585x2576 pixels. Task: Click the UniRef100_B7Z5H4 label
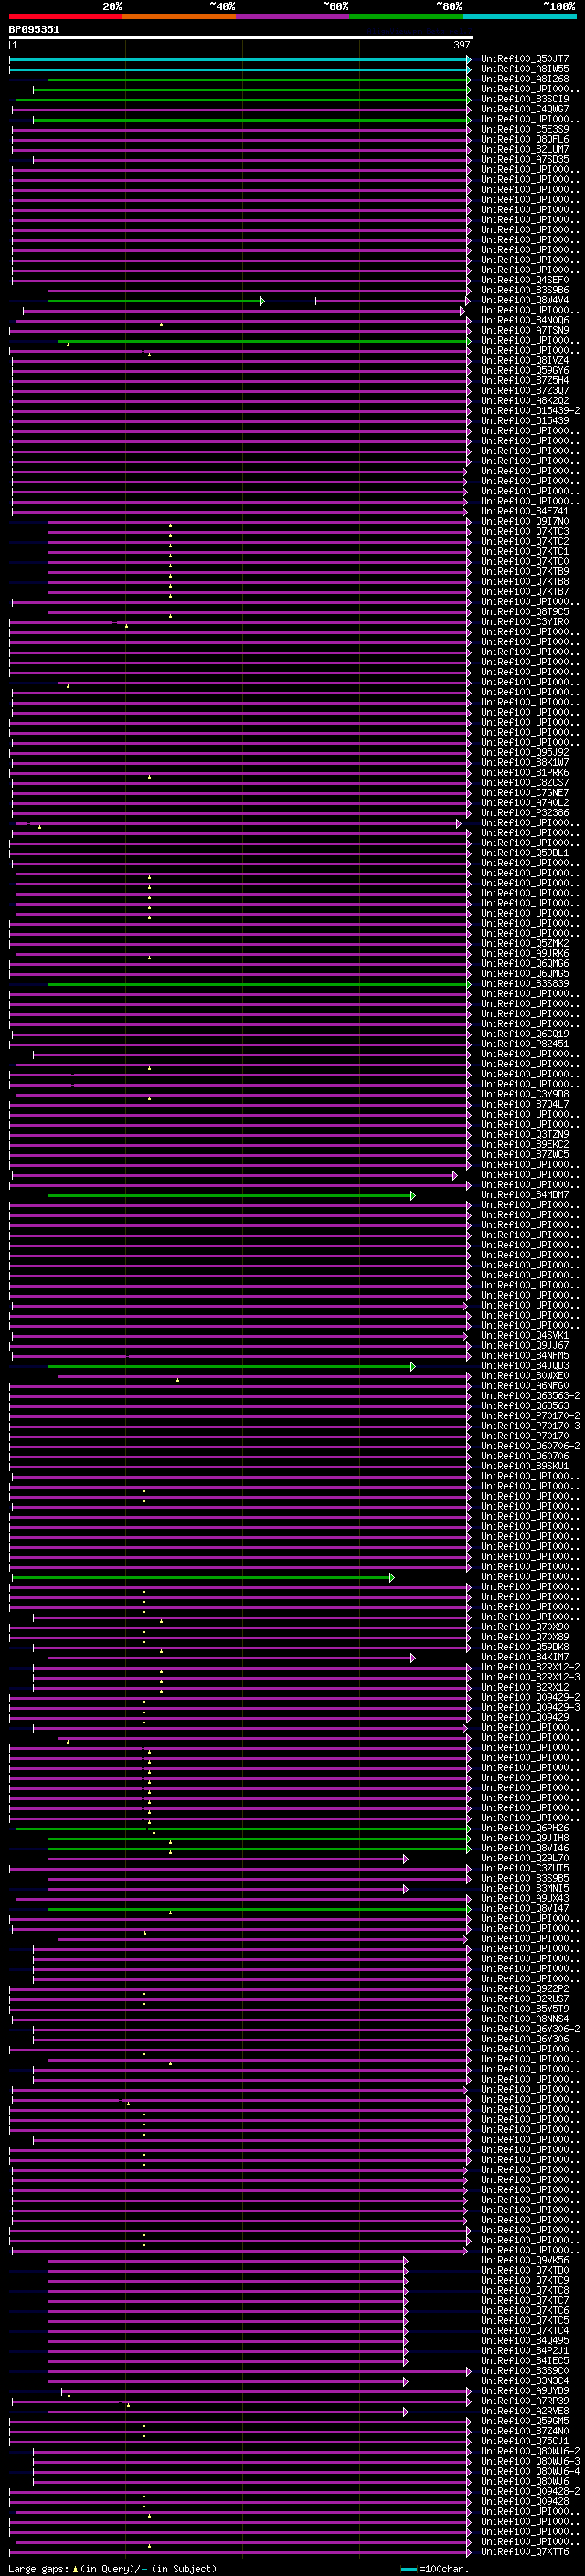525,381
